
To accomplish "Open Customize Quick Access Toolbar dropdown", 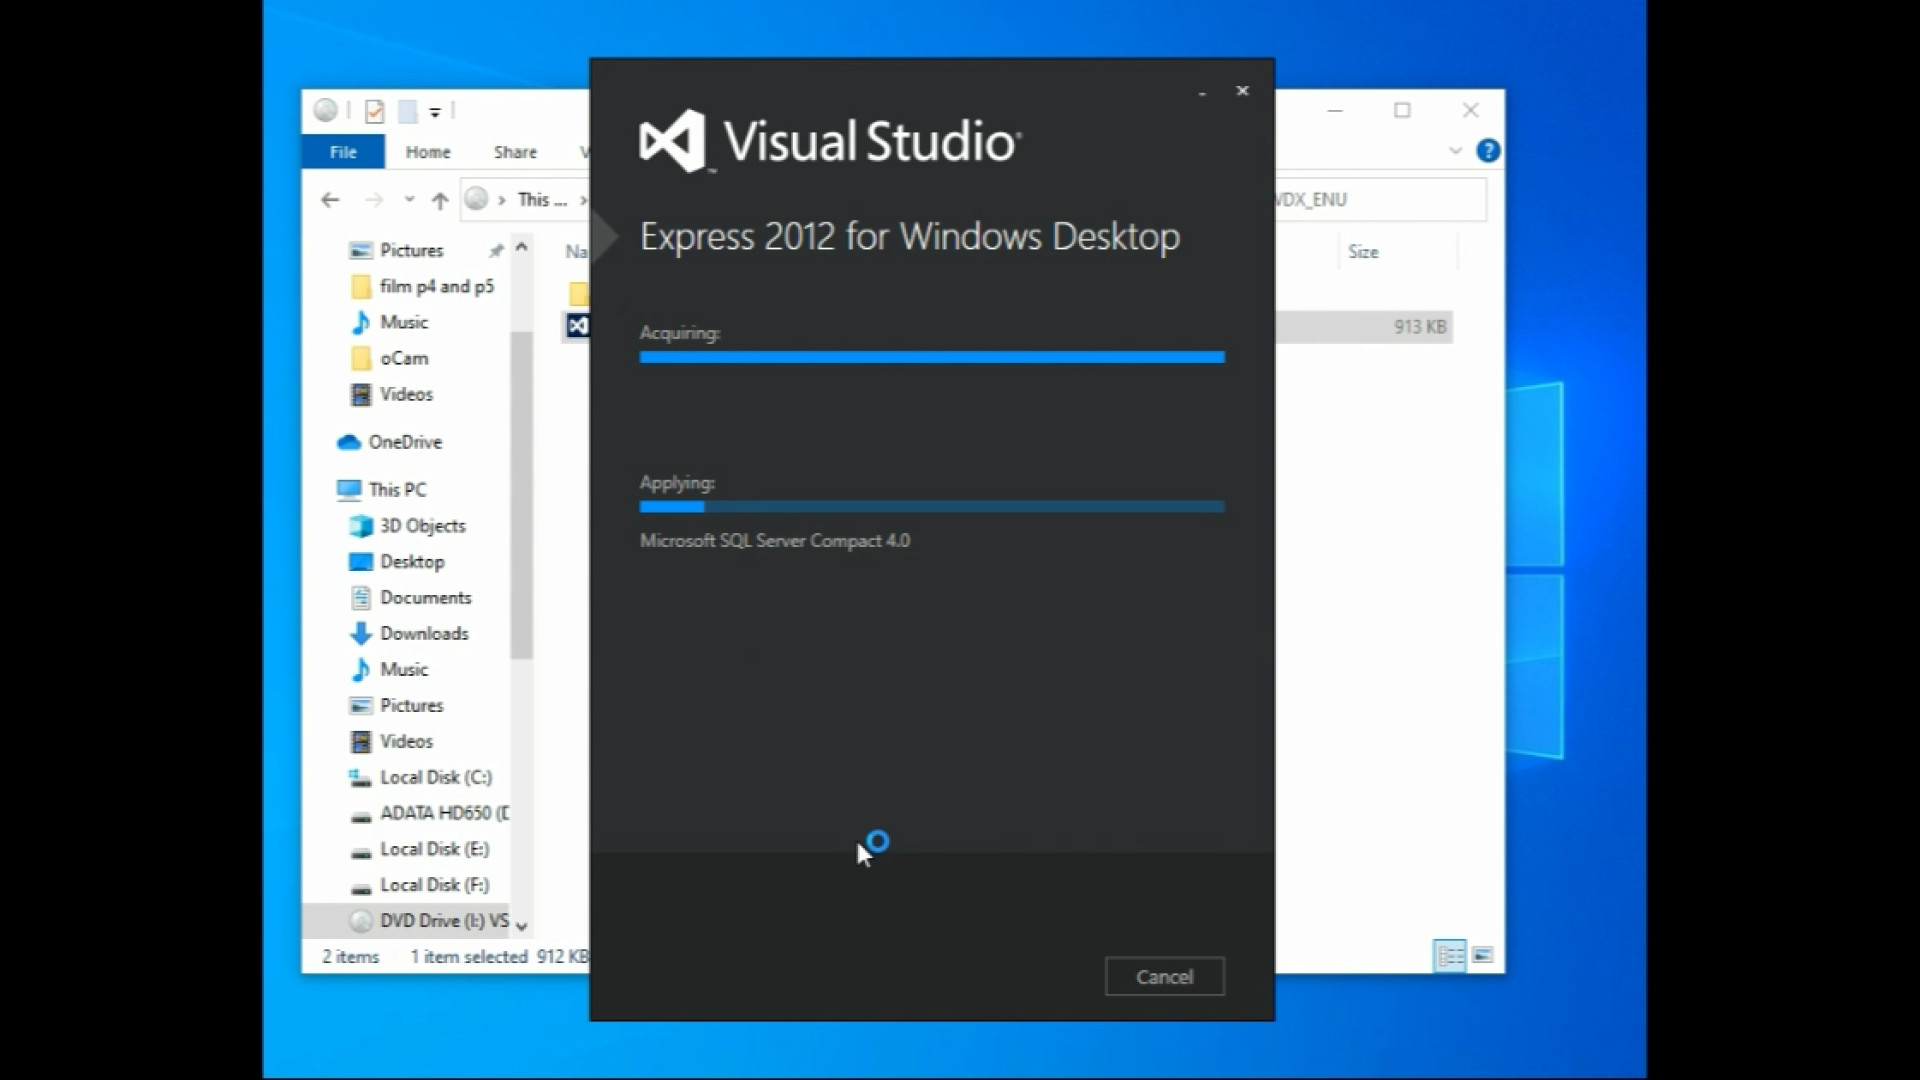I will (x=435, y=112).
